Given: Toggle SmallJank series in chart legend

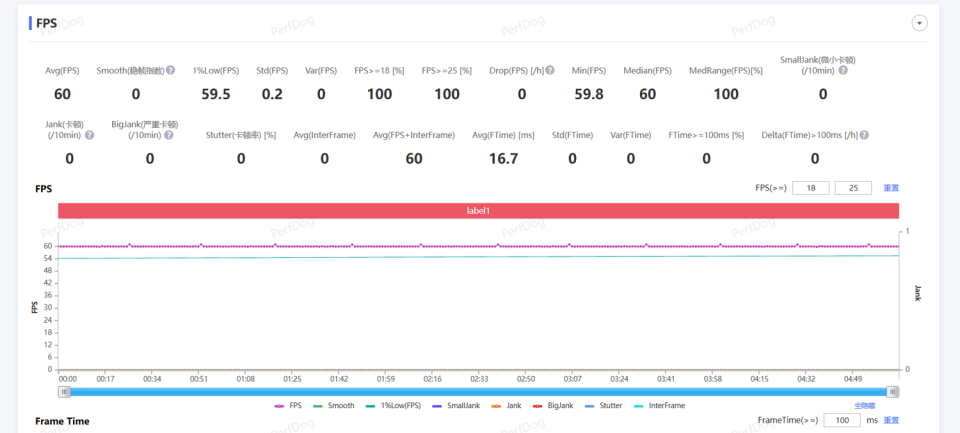Looking at the screenshot, I should (x=456, y=405).
